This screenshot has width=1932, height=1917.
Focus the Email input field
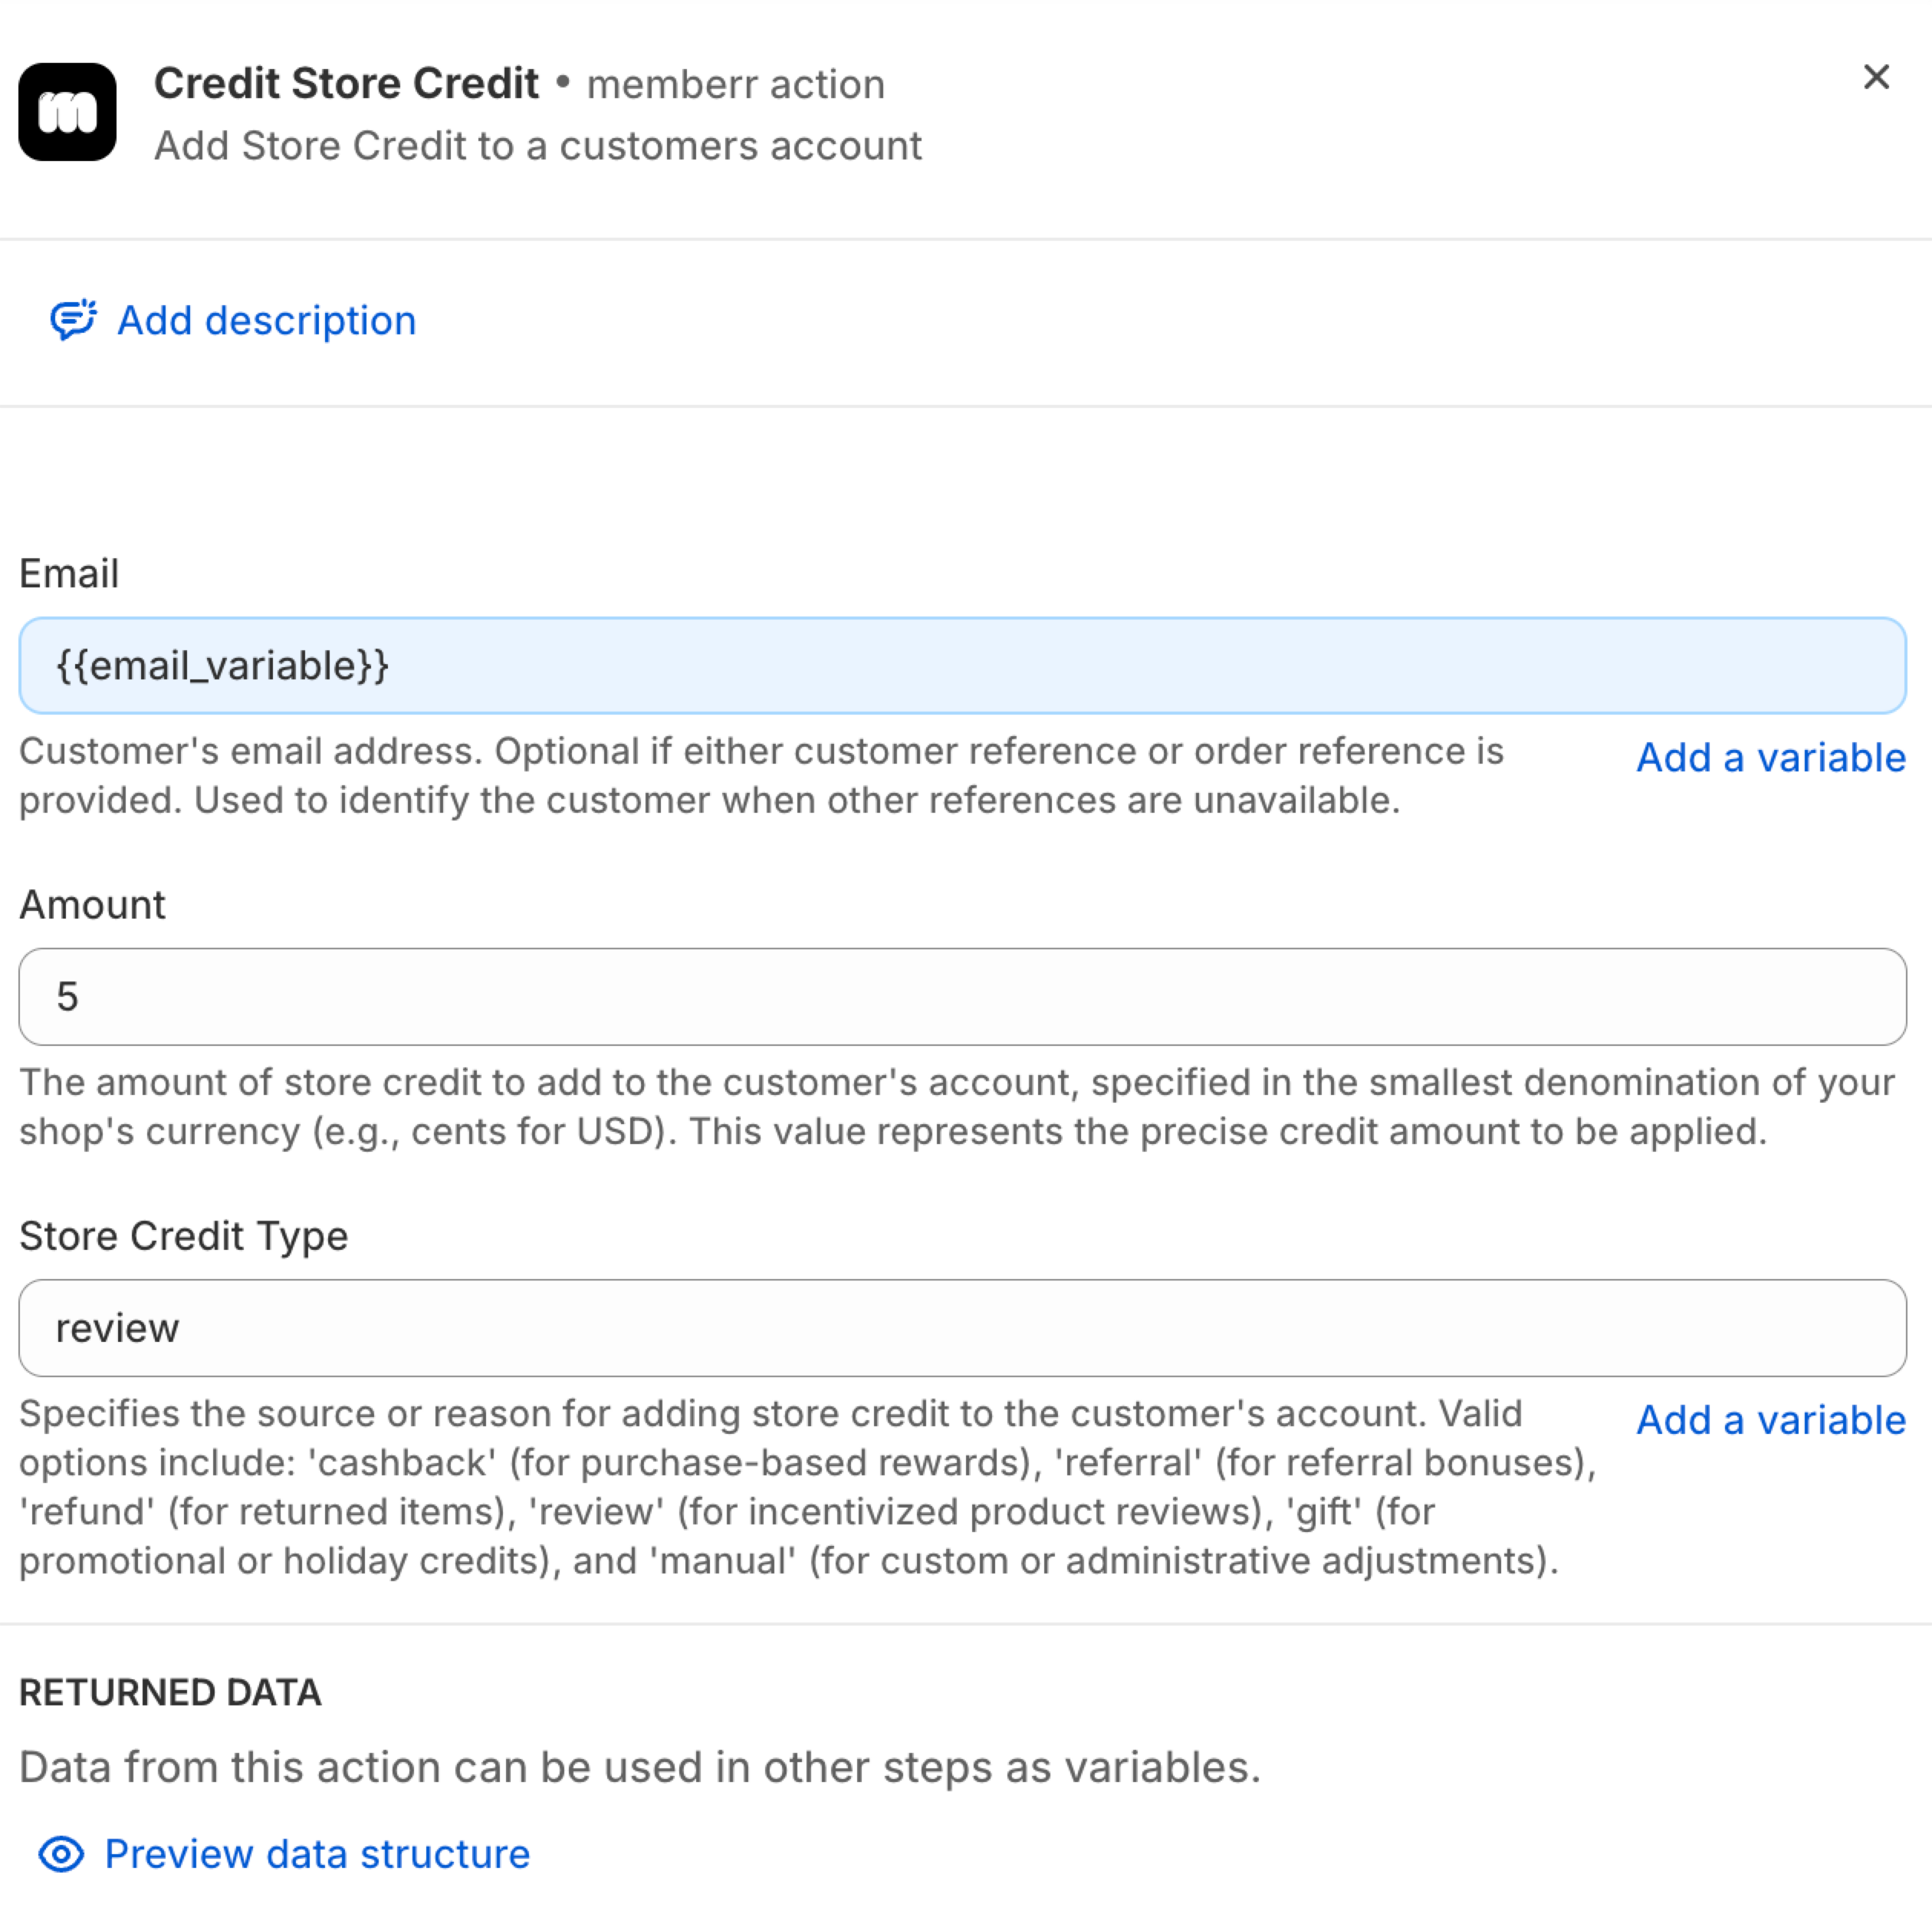[962, 665]
